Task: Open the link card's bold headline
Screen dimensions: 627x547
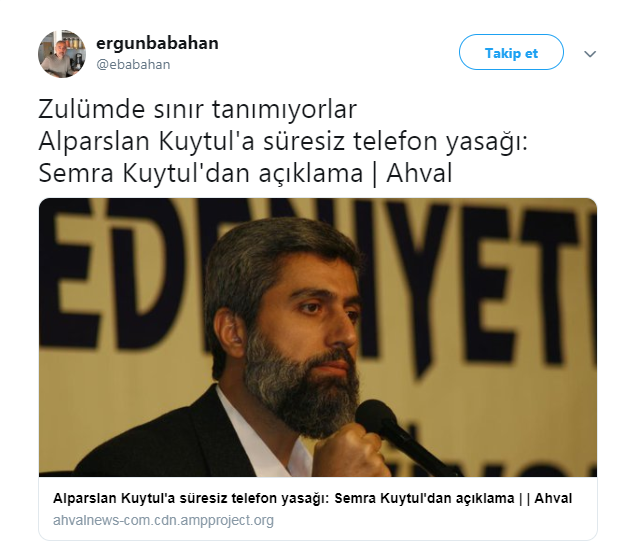Action: [x=312, y=498]
